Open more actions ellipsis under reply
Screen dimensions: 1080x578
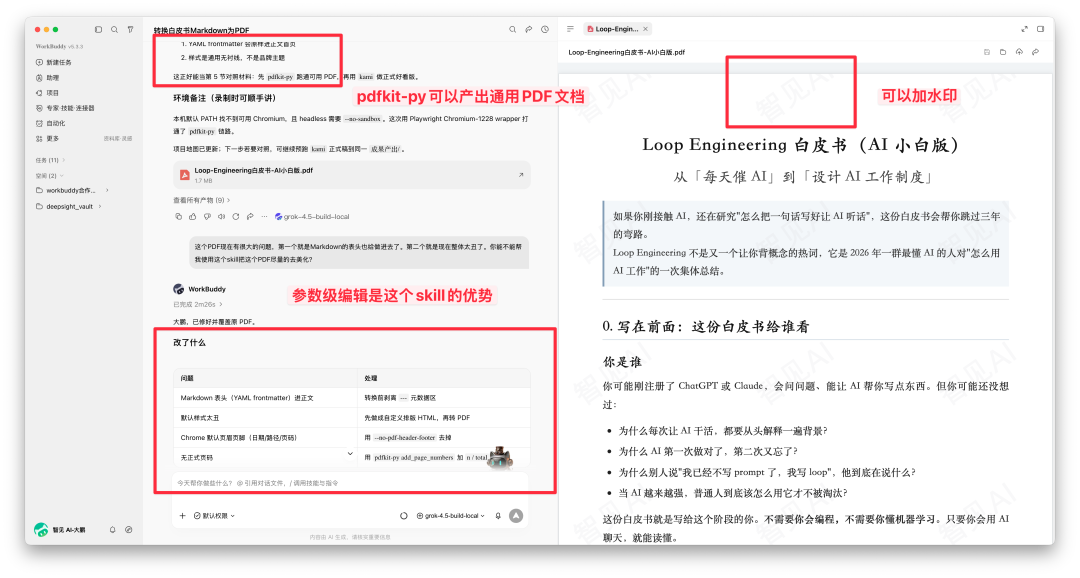pyautogui.click(x=264, y=216)
